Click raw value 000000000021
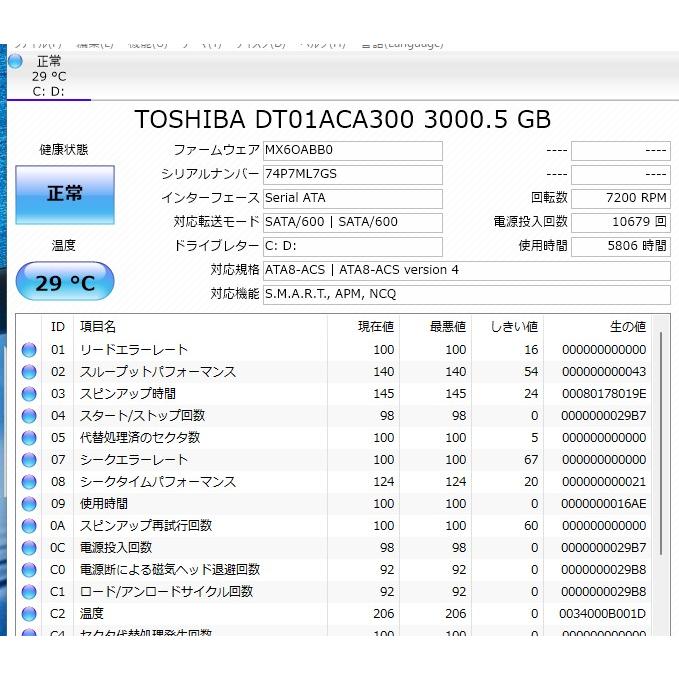Image resolution: width=679 pixels, height=679 pixels. [604, 482]
